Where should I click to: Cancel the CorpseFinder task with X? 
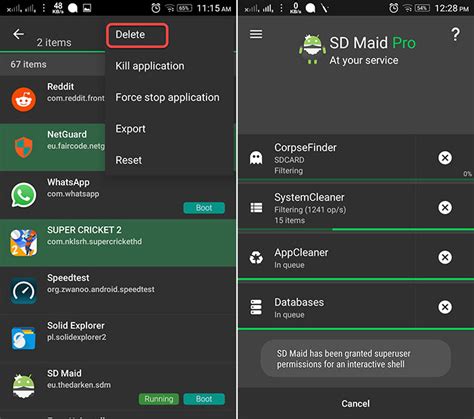[x=445, y=158]
